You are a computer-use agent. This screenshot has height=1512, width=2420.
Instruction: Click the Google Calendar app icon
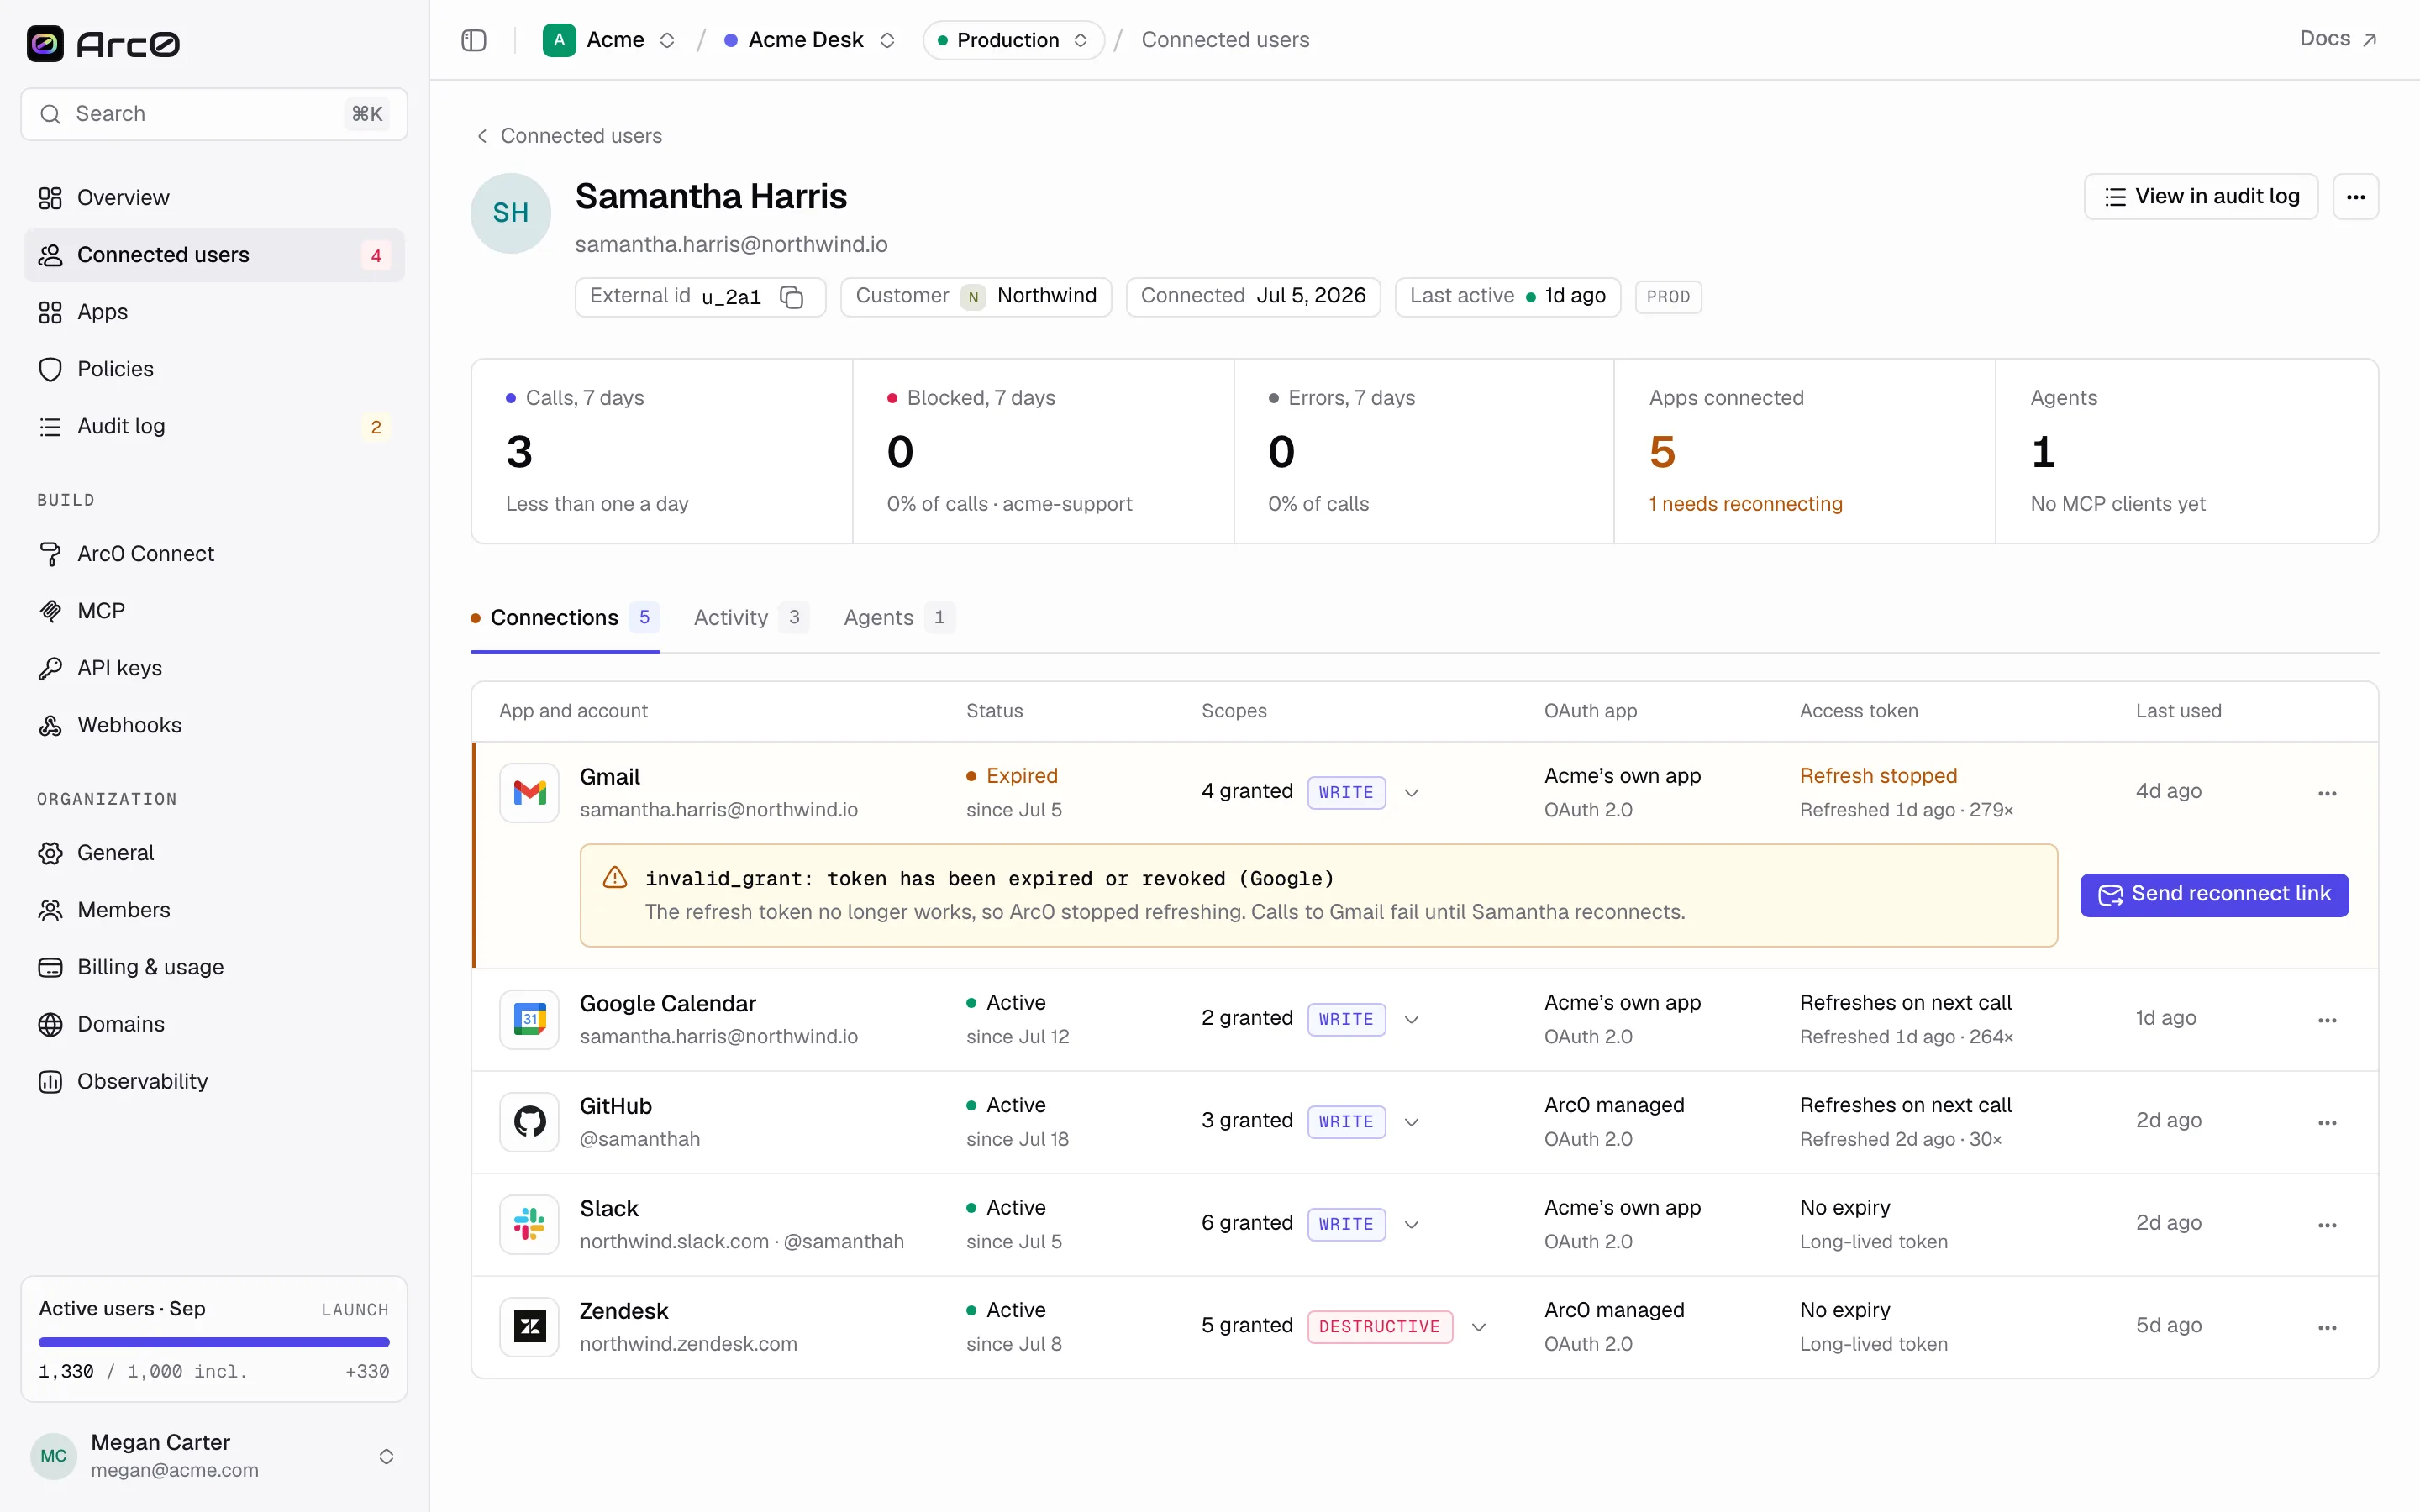click(x=529, y=1020)
